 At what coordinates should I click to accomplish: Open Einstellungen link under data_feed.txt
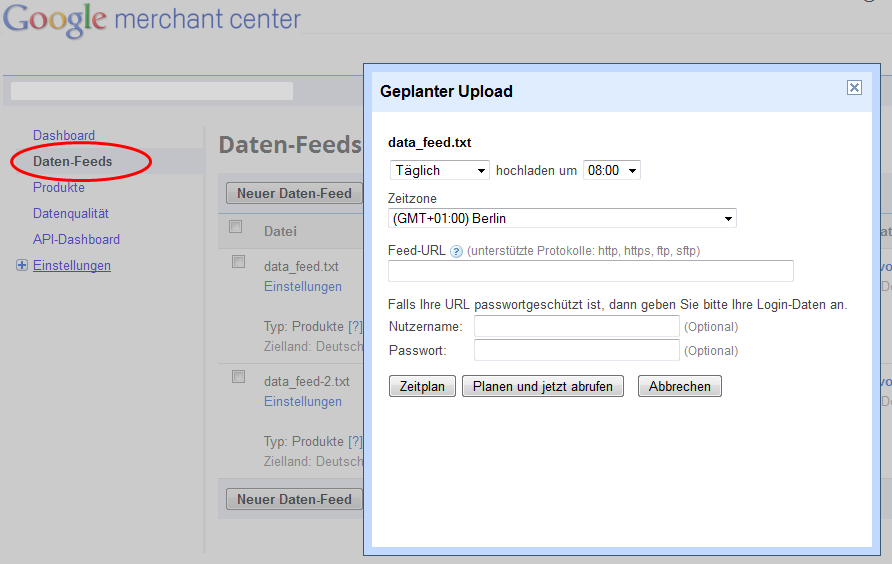tap(303, 287)
